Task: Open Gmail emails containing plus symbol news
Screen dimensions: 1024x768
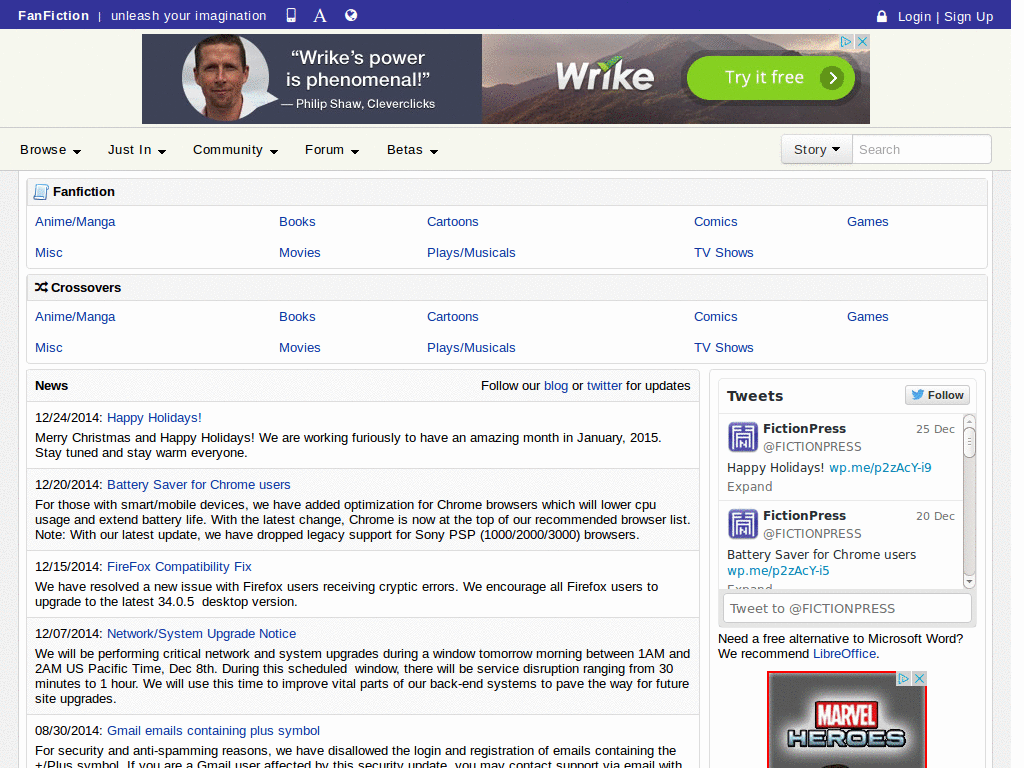Action: tap(213, 731)
